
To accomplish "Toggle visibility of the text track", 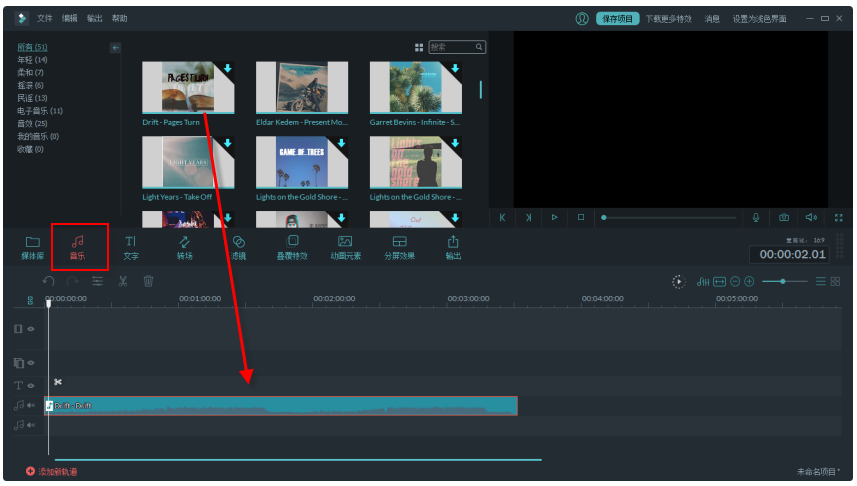I will (30, 385).
